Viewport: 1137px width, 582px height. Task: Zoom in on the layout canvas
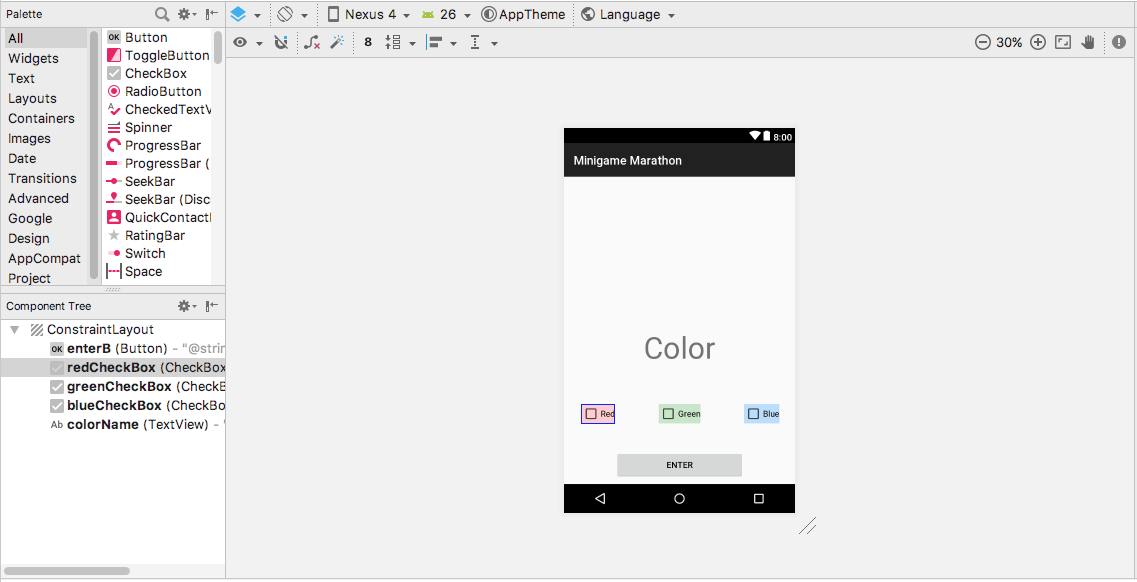coord(1038,42)
